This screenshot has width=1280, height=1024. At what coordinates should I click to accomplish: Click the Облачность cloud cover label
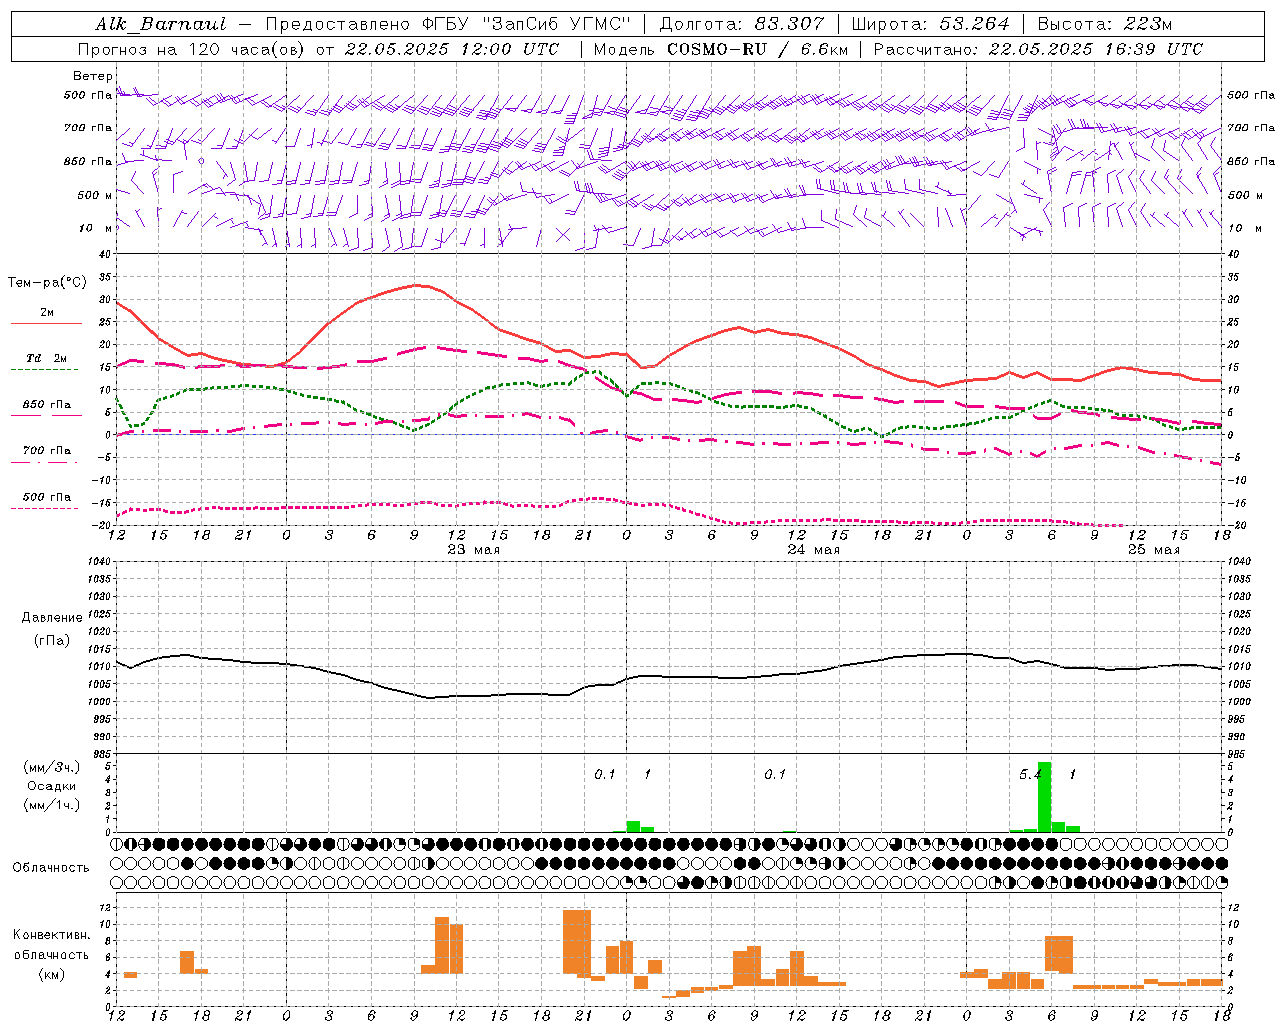tap(51, 867)
